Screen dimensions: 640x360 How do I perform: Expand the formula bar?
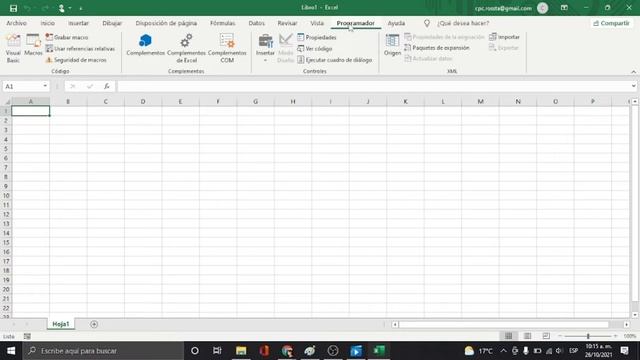coord(633,86)
